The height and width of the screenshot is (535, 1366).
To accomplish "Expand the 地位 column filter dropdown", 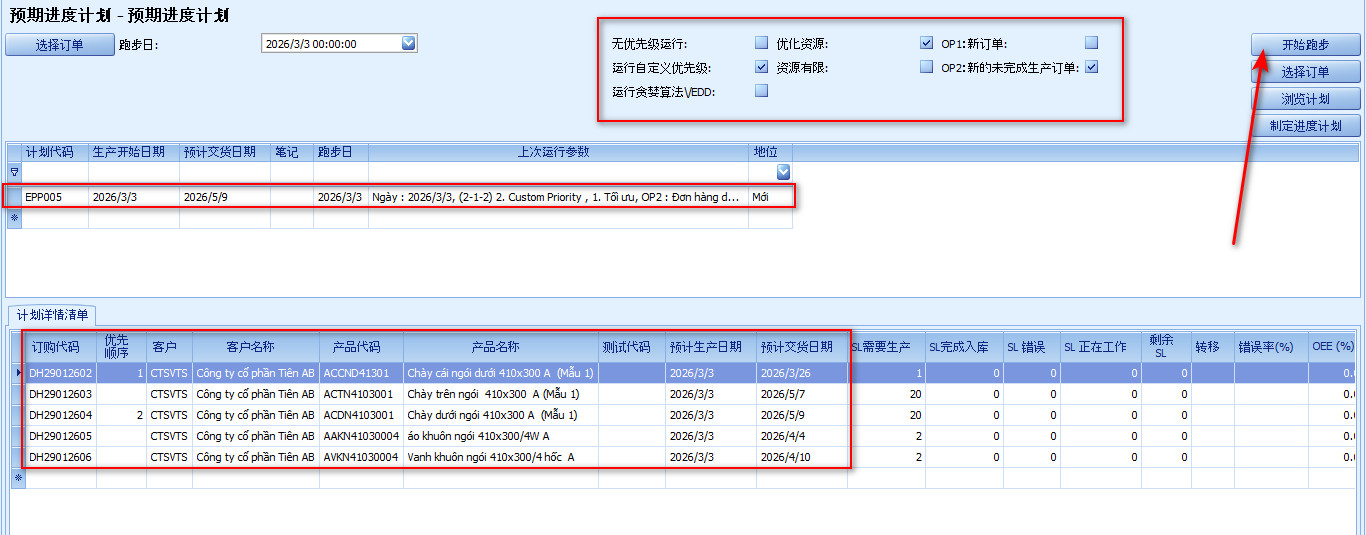I will pos(783,172).
